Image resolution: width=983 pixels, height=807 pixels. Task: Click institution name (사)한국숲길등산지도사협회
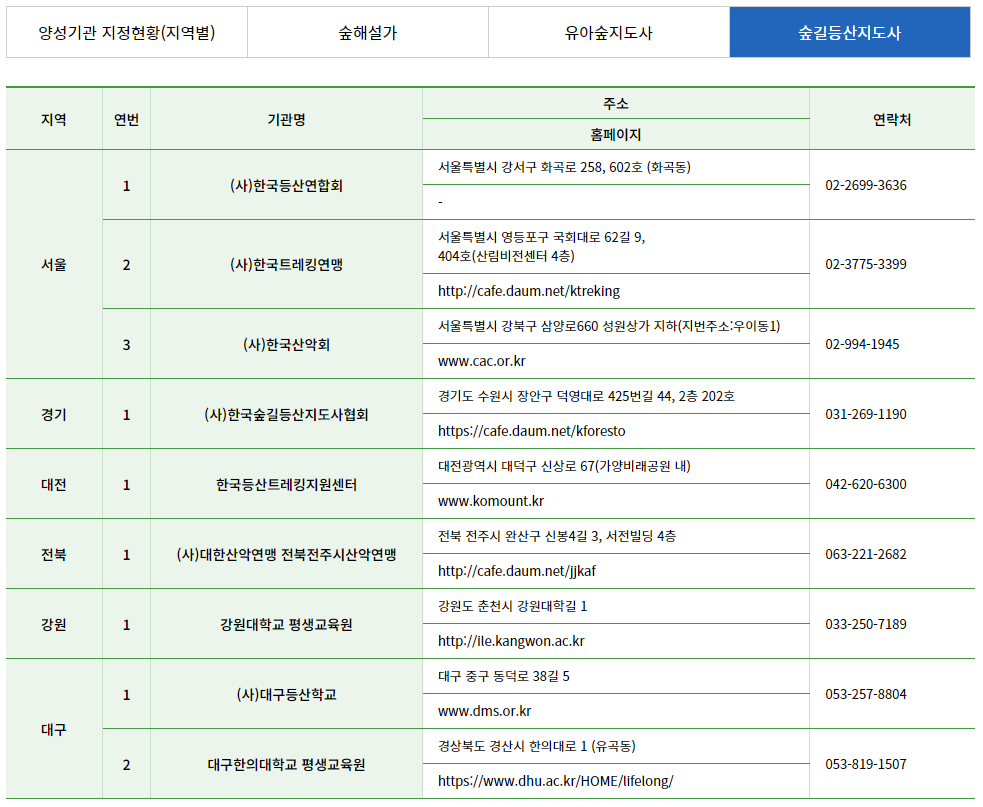pos(286,414)
